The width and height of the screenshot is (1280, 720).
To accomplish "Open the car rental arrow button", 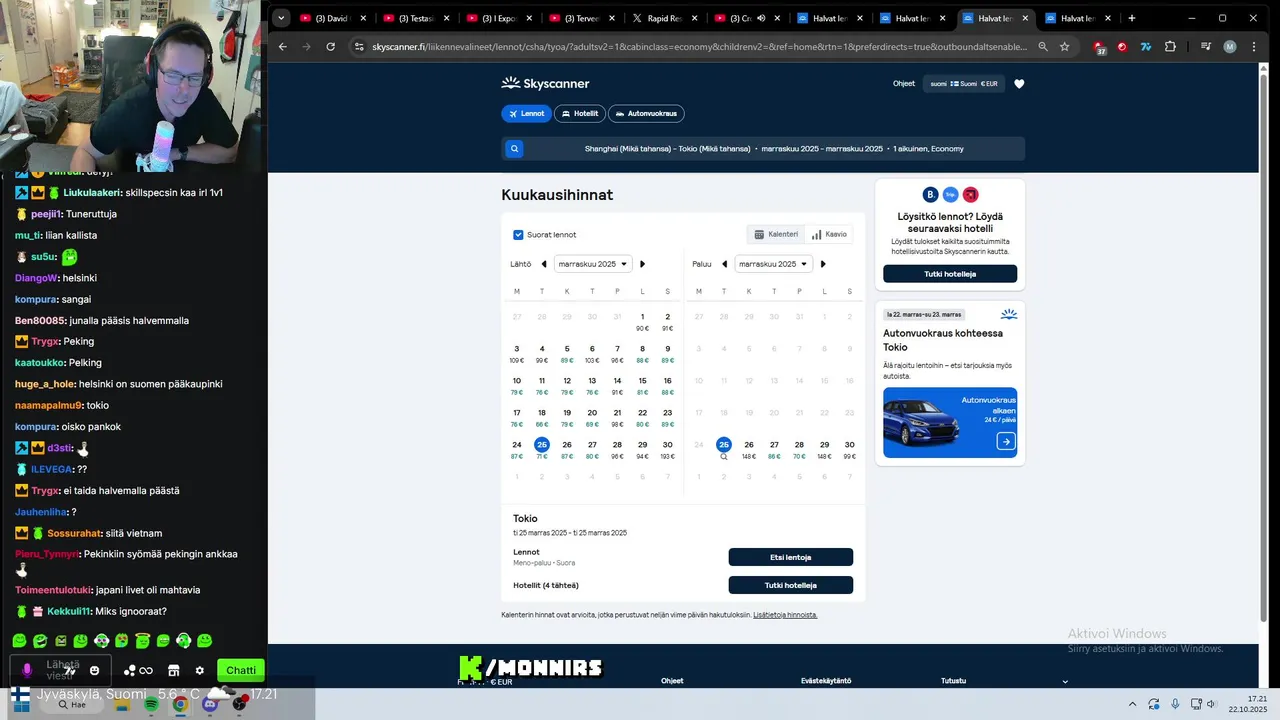I will coord(1006,441).
